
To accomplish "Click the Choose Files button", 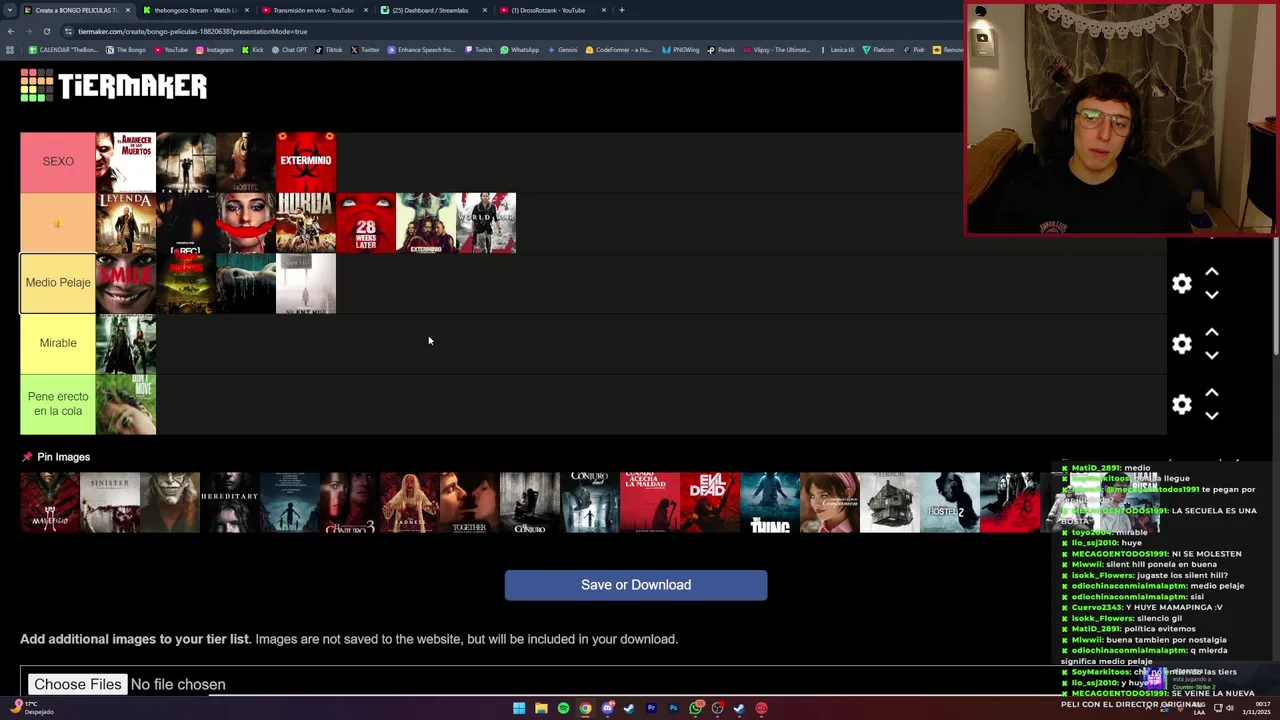I will pyautogui.click(x=77, y=684).
